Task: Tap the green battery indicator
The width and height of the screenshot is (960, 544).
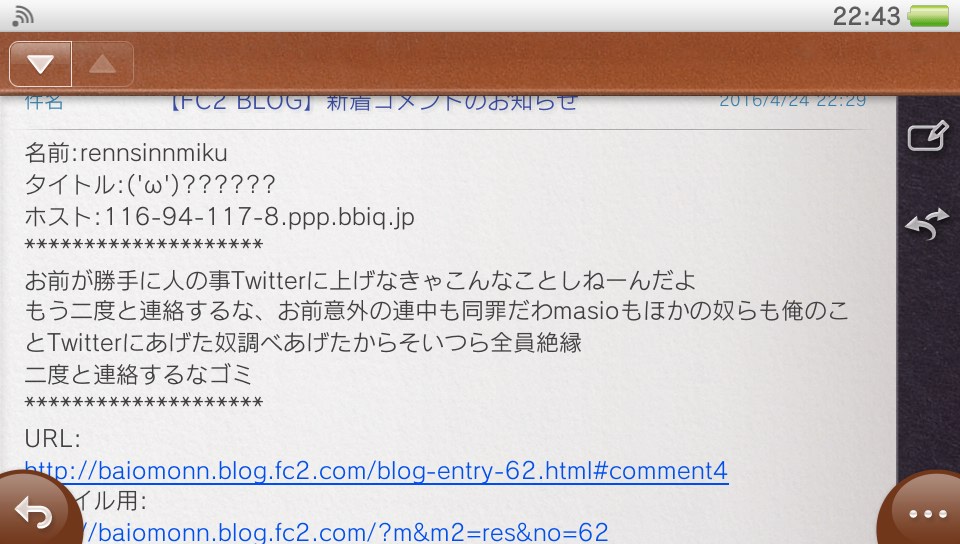Action: pyautogui.click(x=928, y=17)
